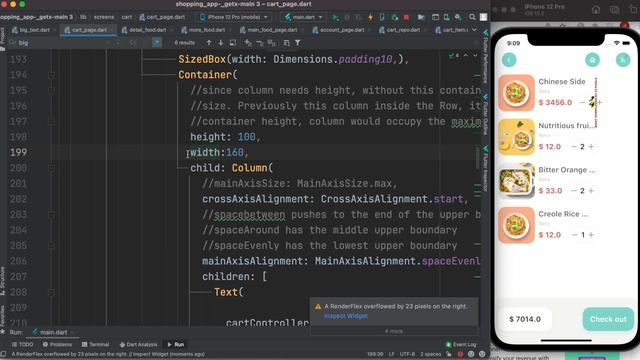The image size is (640, 360).
Task: Tap the minus icon for Creole Rice item
Action: point(575,235)
